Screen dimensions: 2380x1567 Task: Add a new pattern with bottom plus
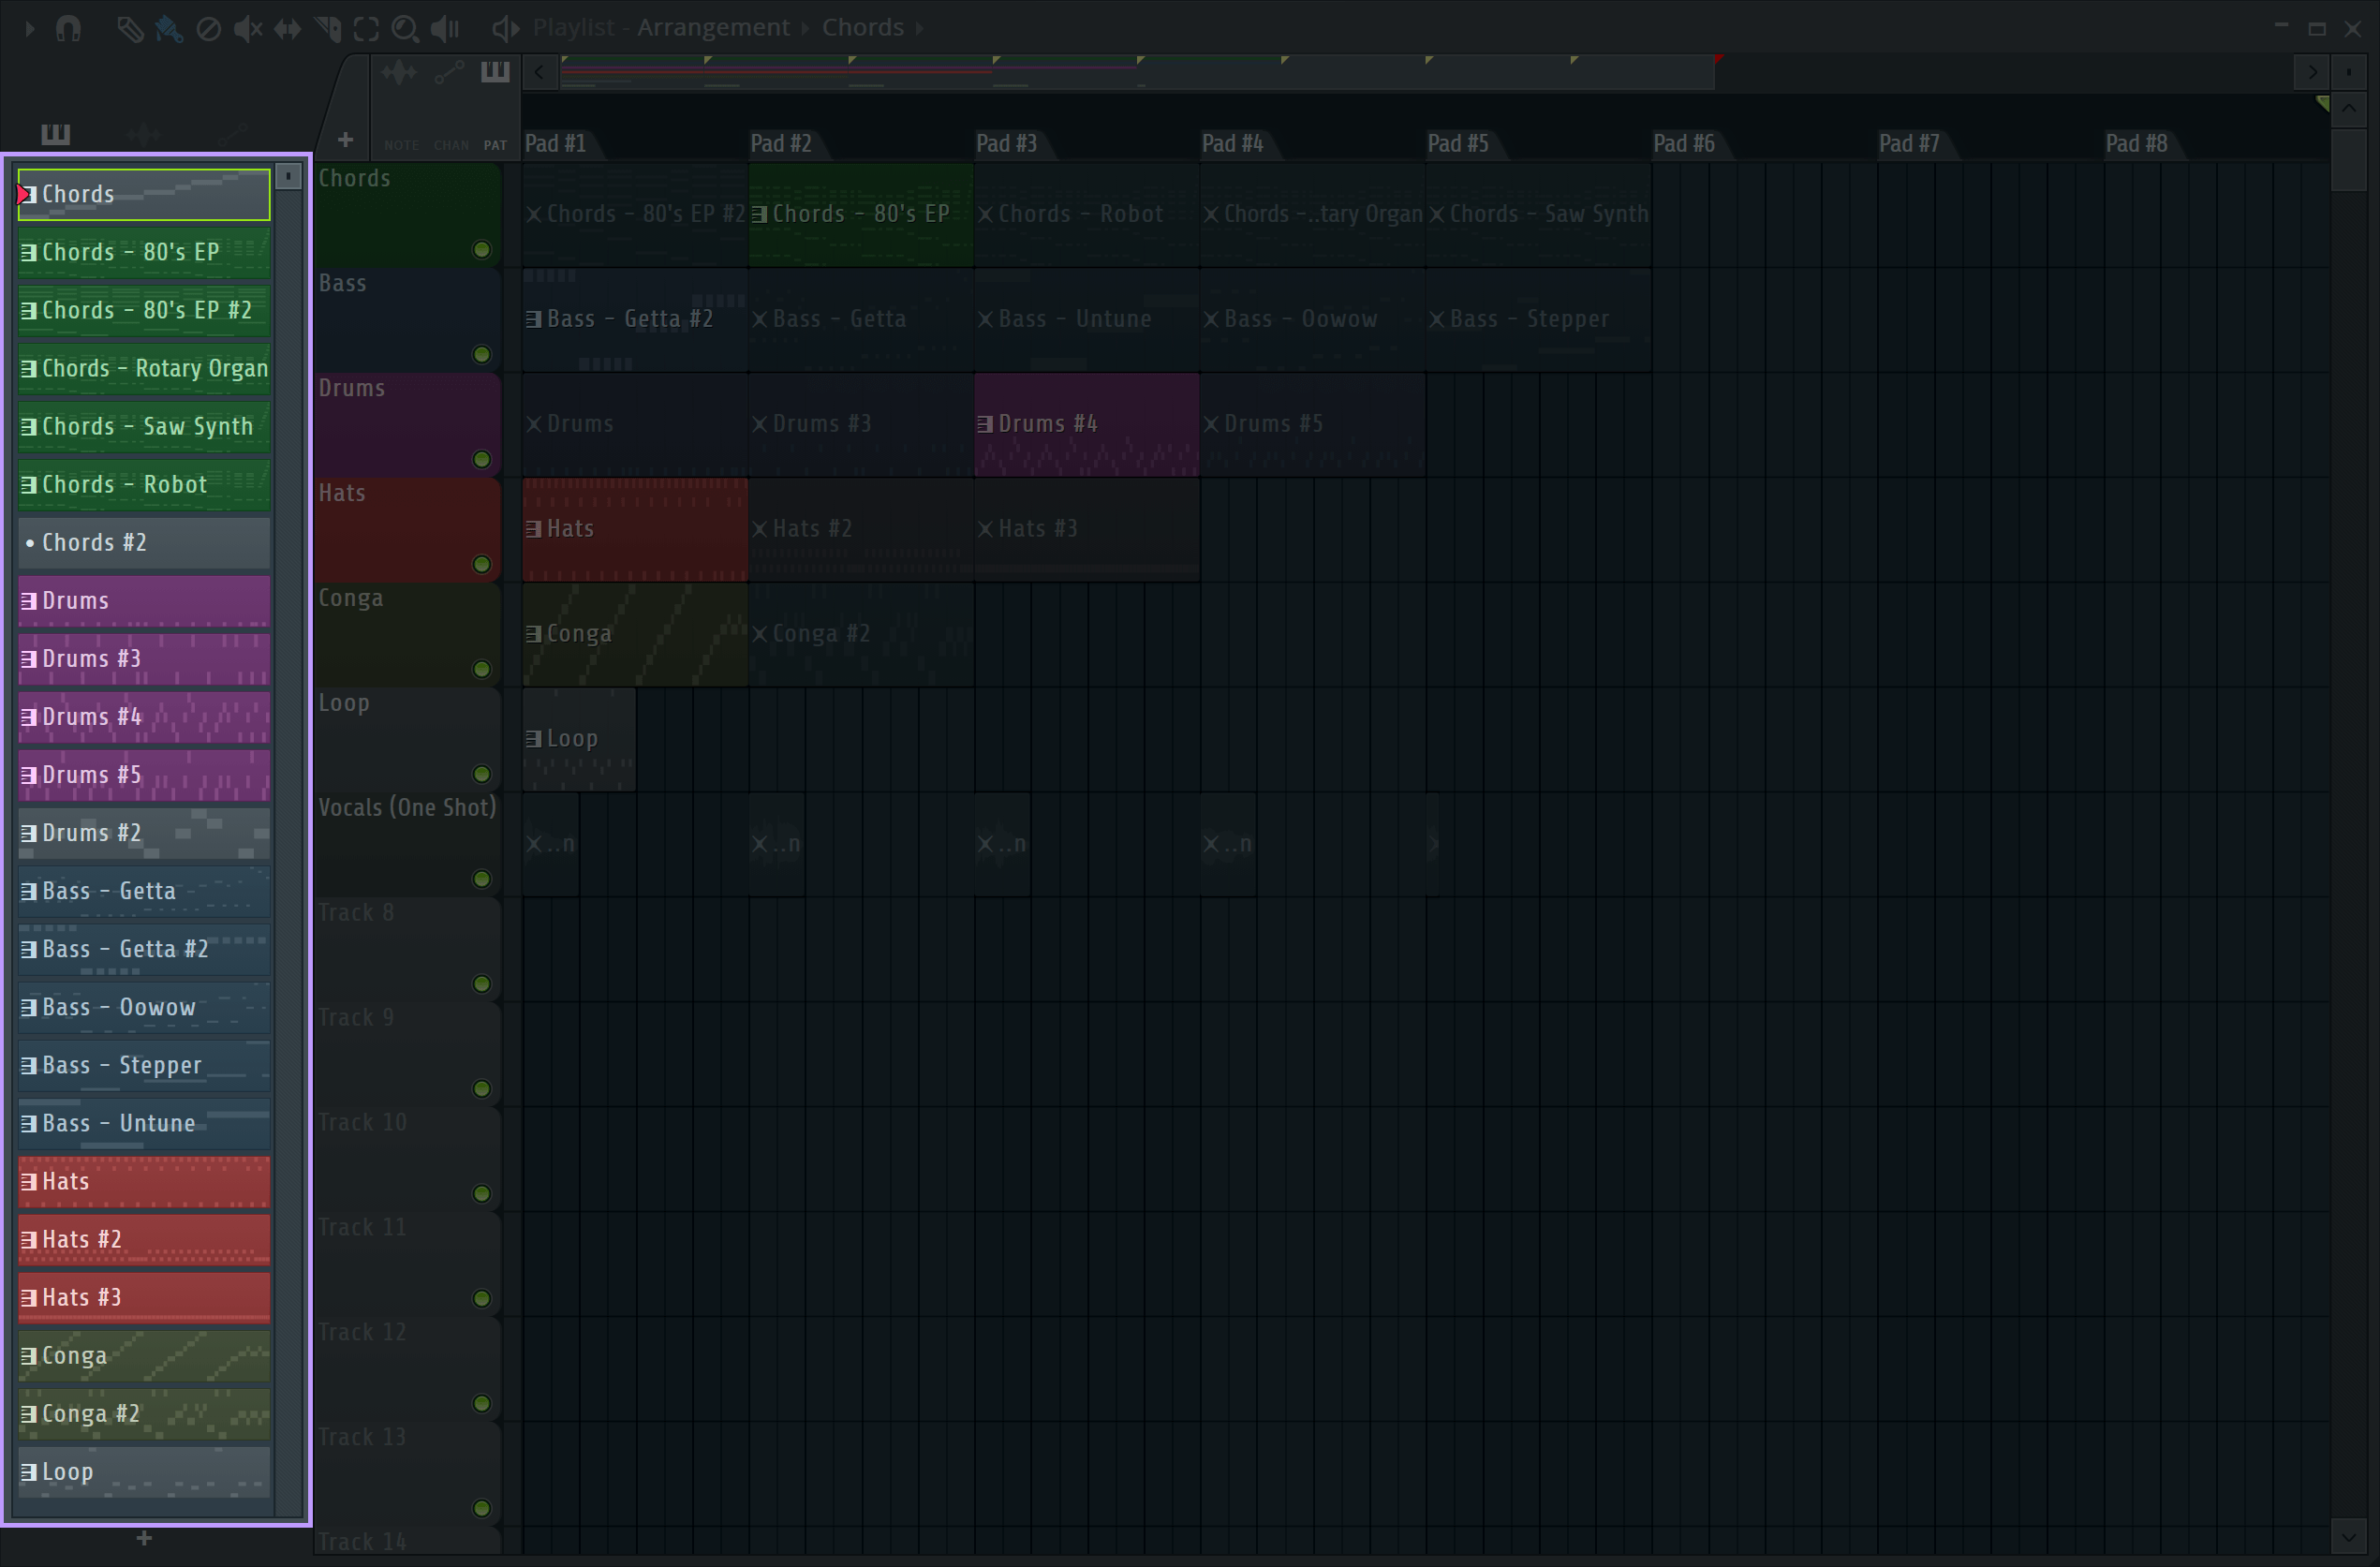(x=144, y=1538)
